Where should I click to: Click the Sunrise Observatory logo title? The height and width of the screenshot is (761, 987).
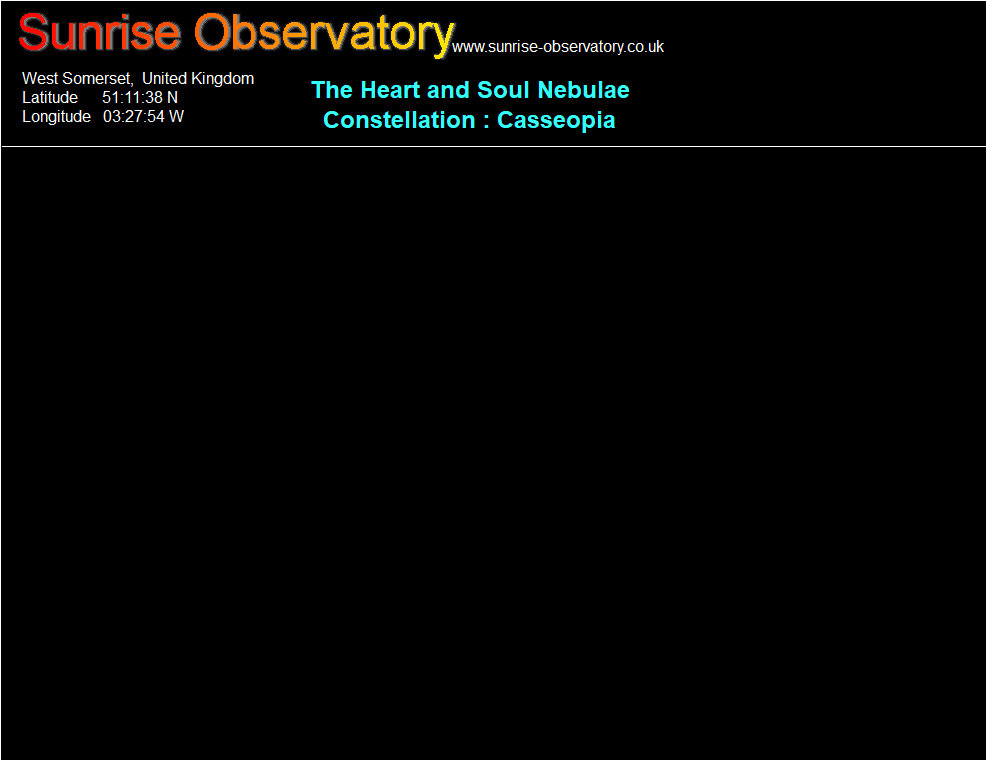click(x=236, y=34)
